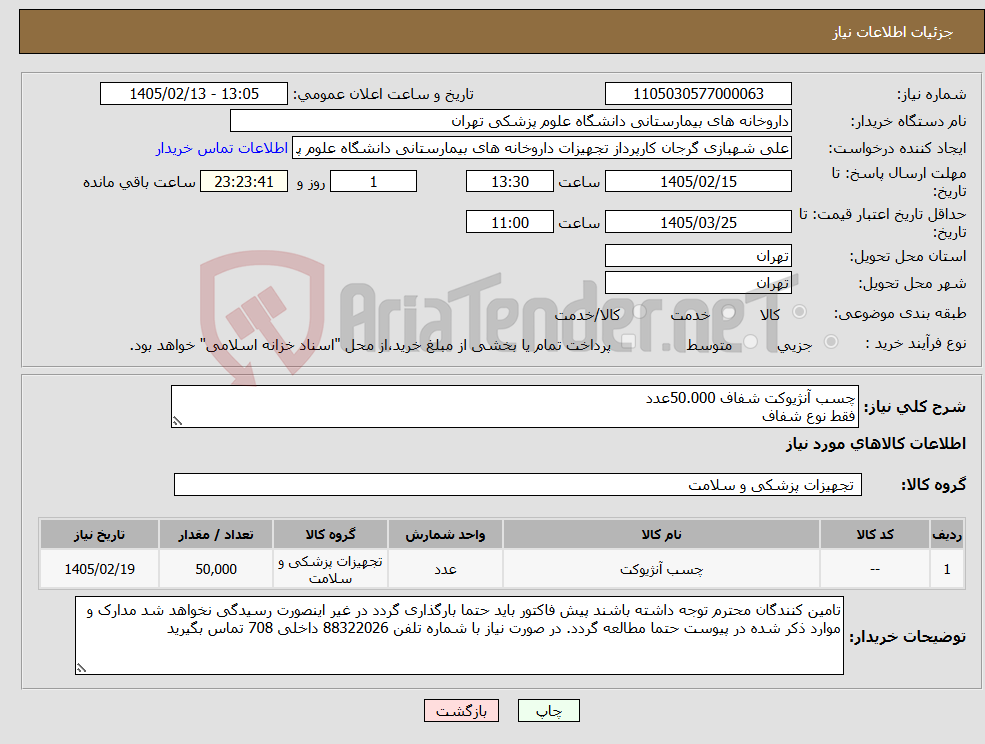Click the ردیف column header
The image size is (985, 744).
[947, 535]
